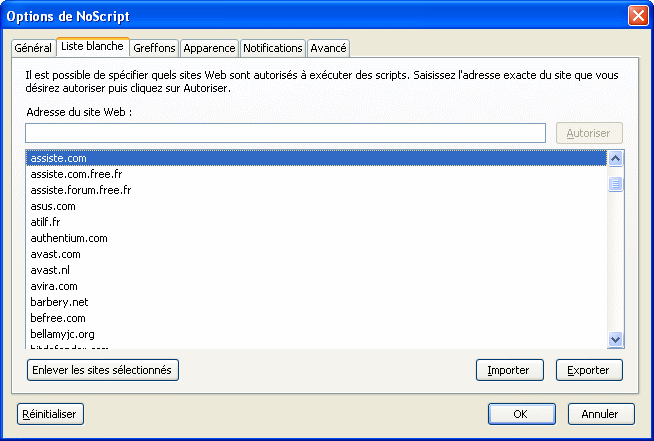The image size is (654, 441).
Task: Select bellamyjc.org entry
Action: 316,334
